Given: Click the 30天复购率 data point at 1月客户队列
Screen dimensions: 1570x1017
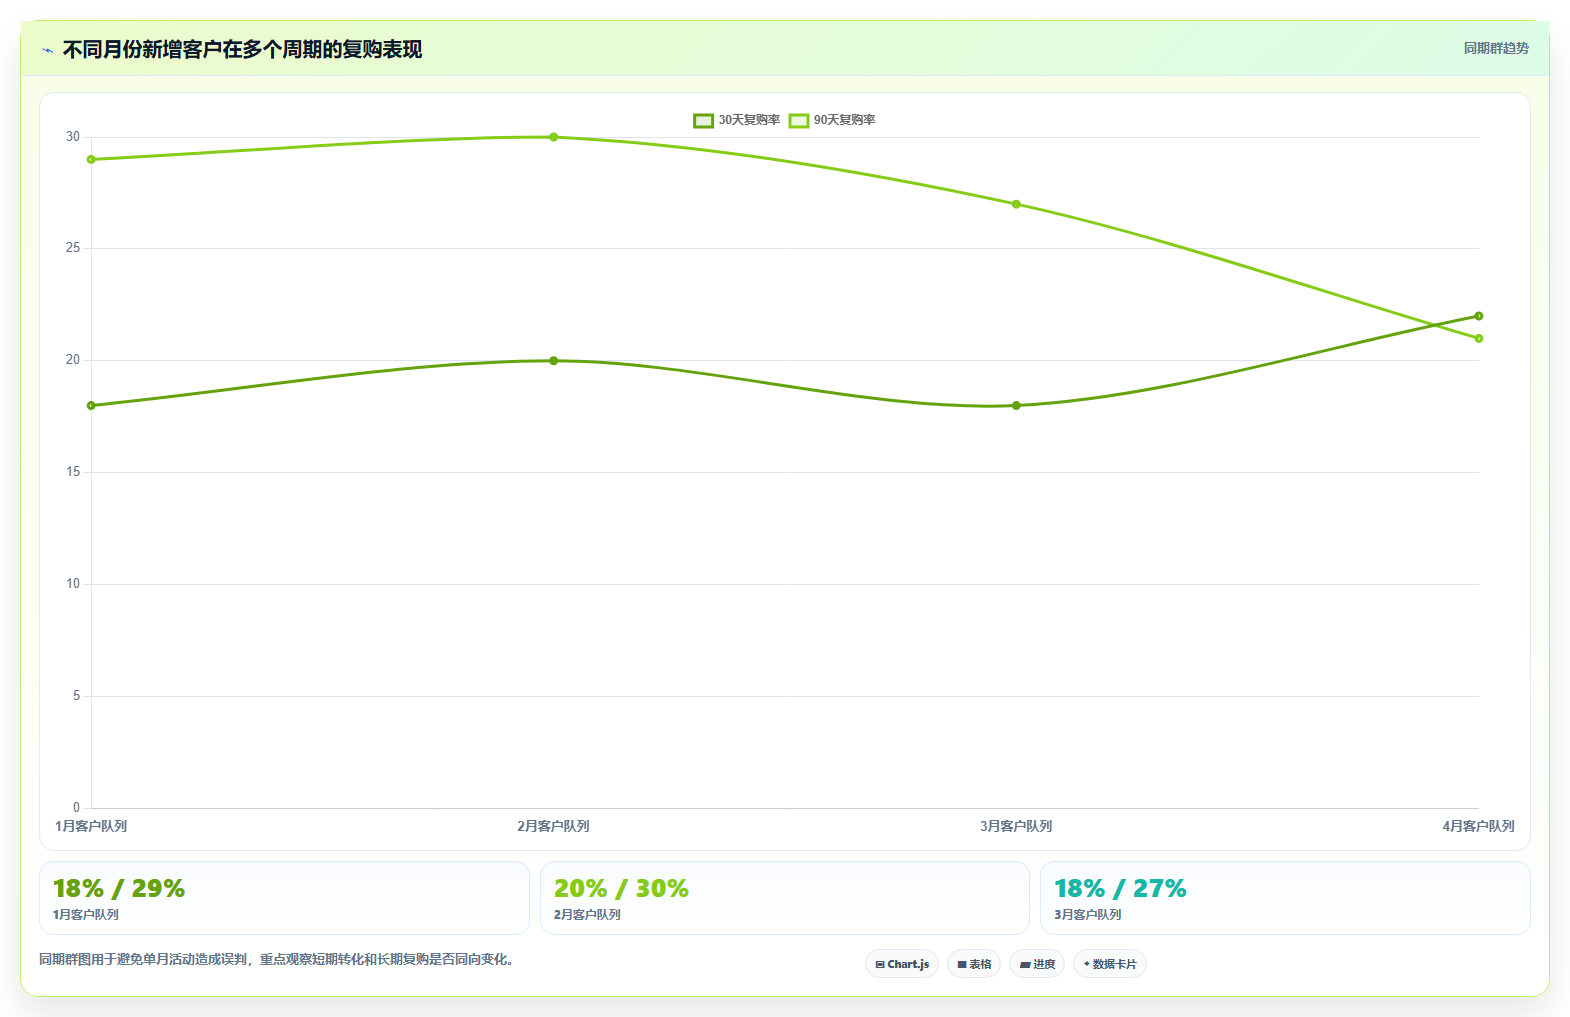Looking at the screenshot, I should [91, 406].
